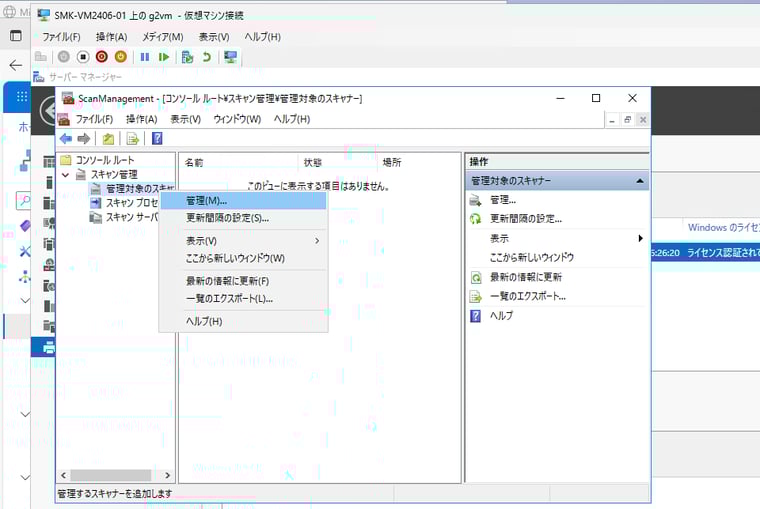Select 管理(M)... in the context menu
The width and height of the screenshot is (760, 509).
coord(206,201)
